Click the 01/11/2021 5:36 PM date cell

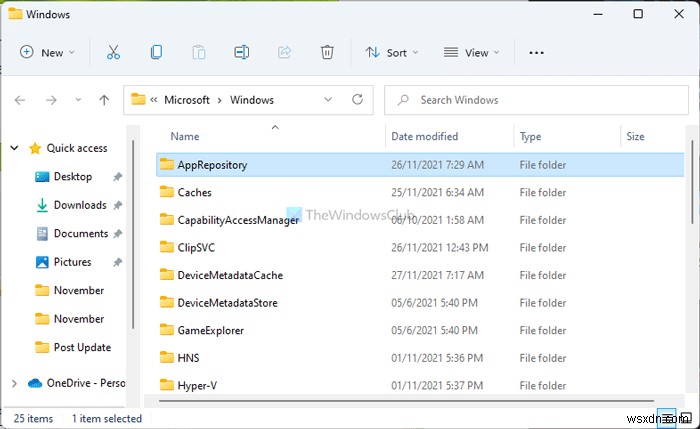point(437,358)
